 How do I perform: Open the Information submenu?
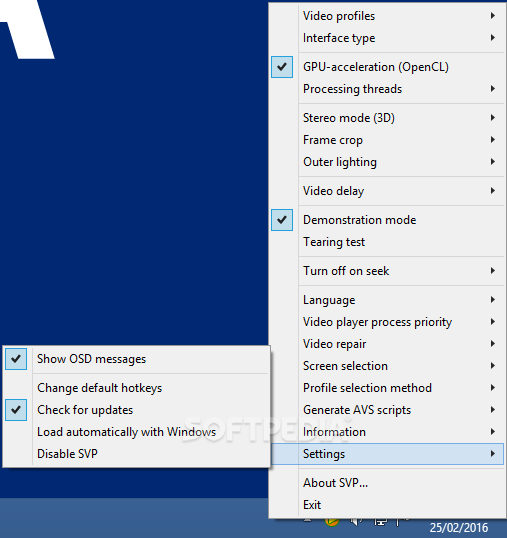387,432
